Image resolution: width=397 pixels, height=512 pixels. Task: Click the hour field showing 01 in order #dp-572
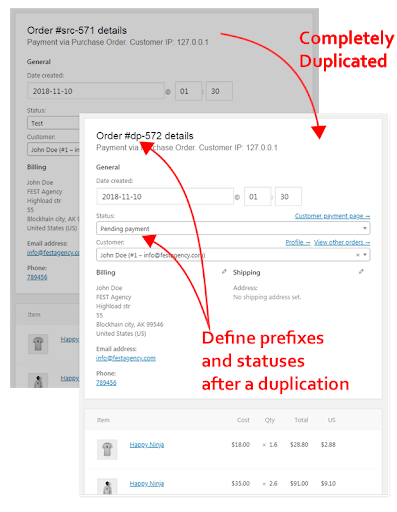[257, 197]
